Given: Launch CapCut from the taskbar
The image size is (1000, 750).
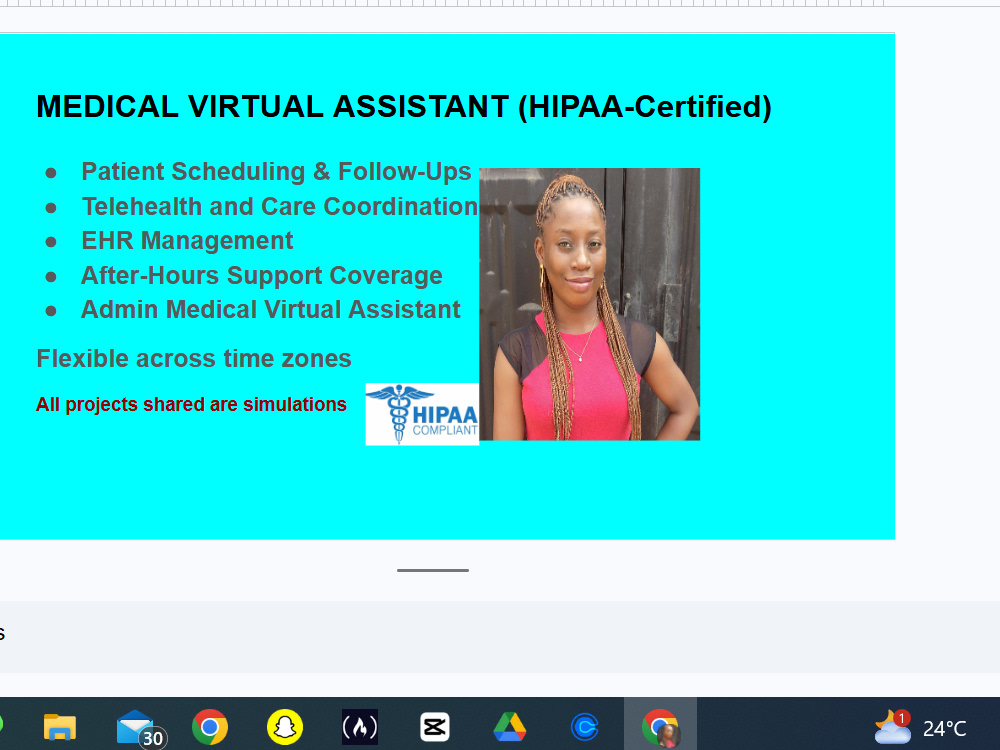Looking at the screenshot, I should click(435, 727).
